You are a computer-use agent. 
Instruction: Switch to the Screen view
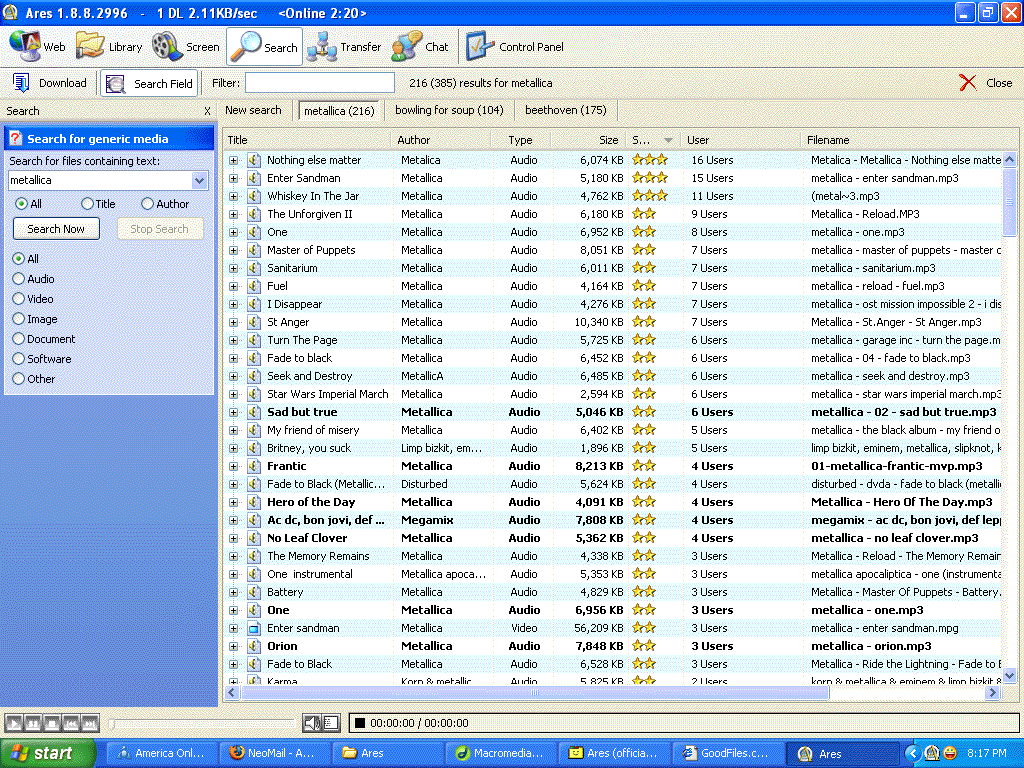click(x=186, y=46)
